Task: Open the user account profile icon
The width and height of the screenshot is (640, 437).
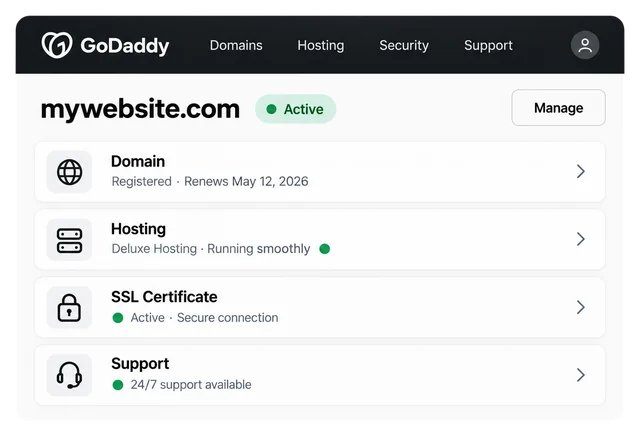Action: click(584, 45)
